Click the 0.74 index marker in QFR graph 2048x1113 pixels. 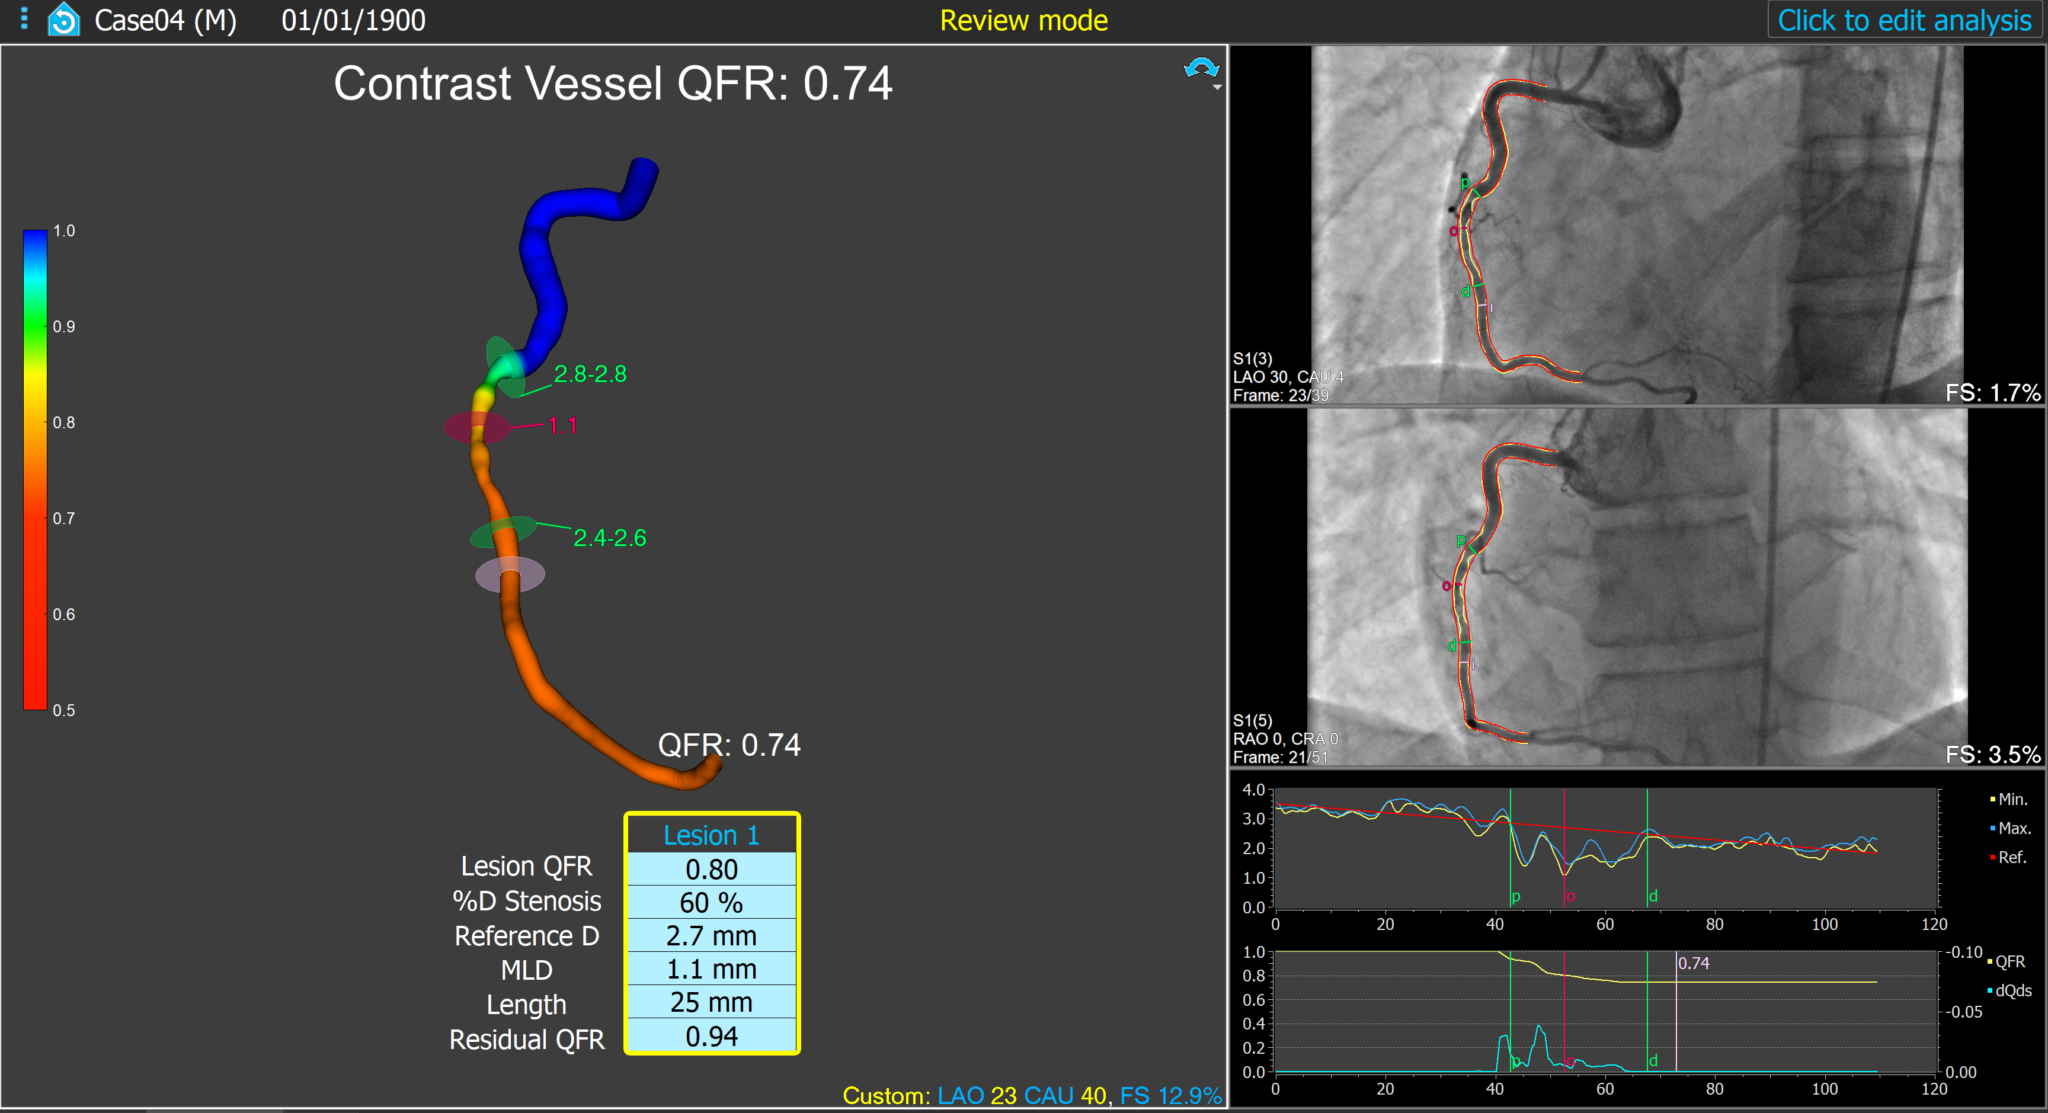1693,963
